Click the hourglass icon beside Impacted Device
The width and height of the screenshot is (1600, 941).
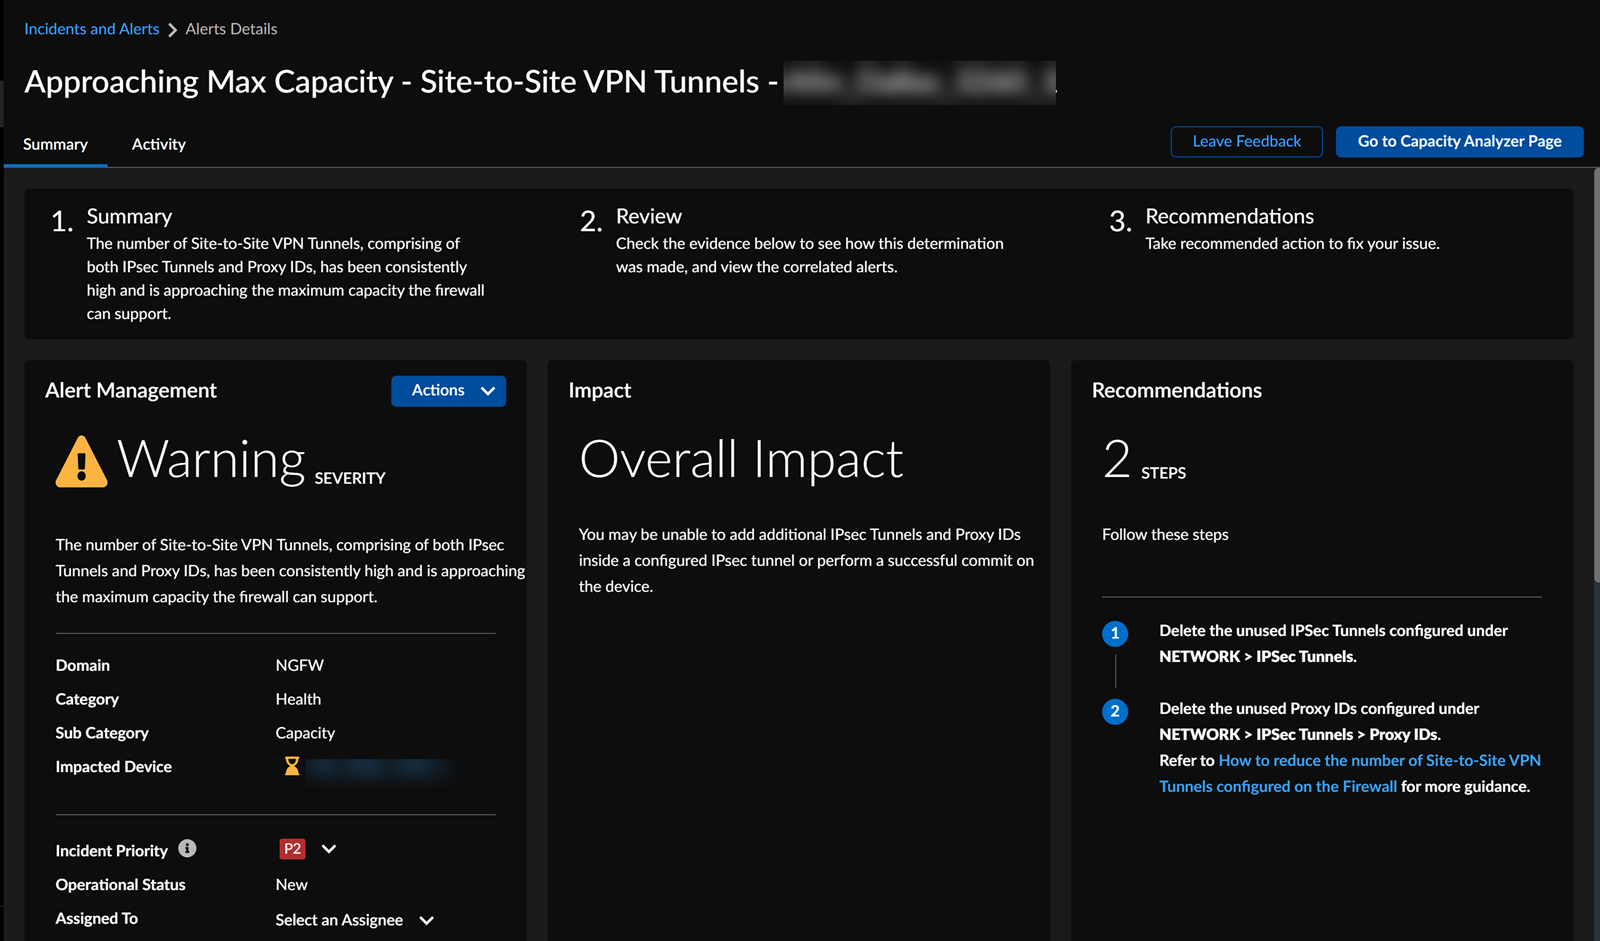click(x=291, y=766)
